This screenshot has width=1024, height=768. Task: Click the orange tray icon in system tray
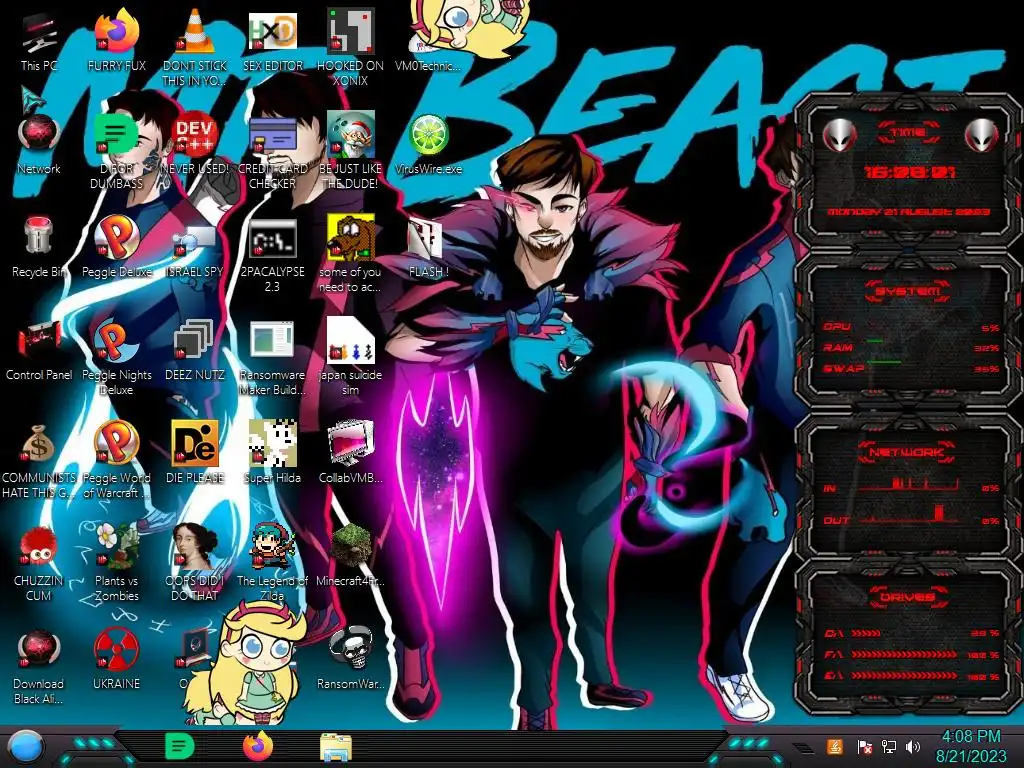835,746
